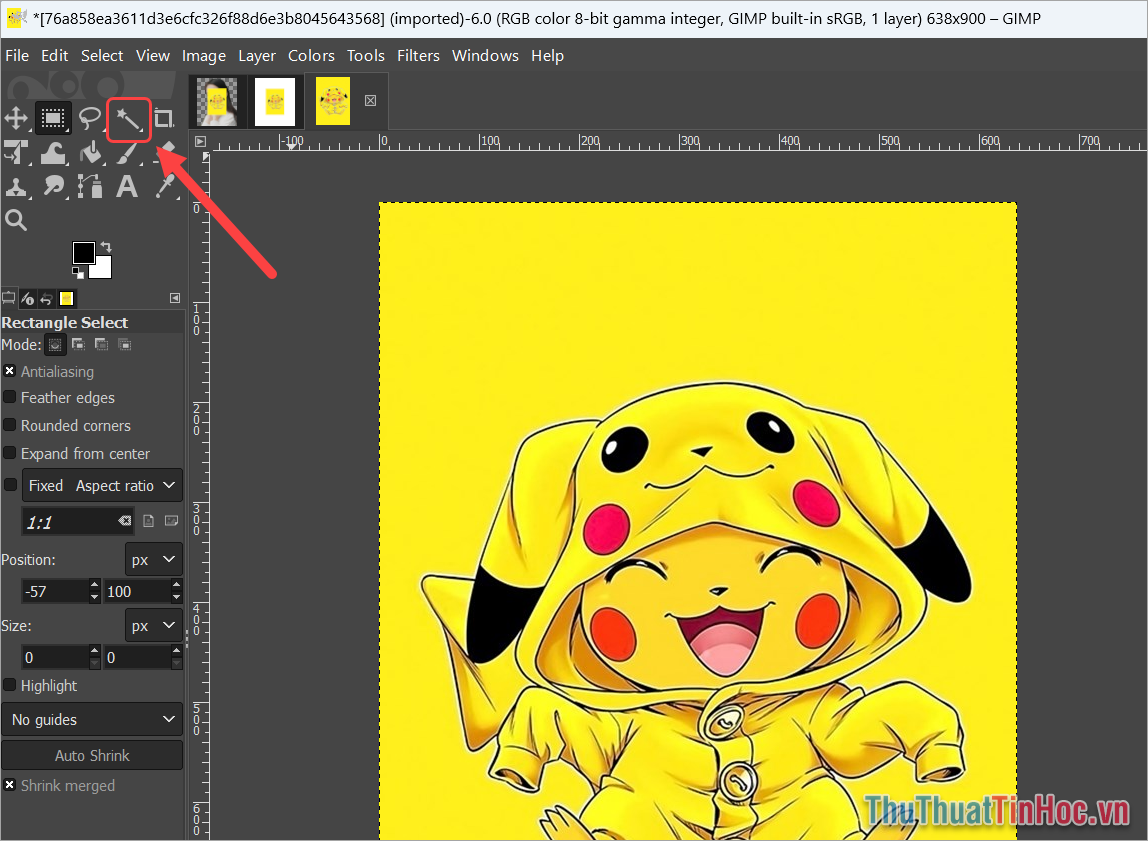Enable Expand from center option
Viewport: 1148px width, 841px height.
(x=10, y=452)
